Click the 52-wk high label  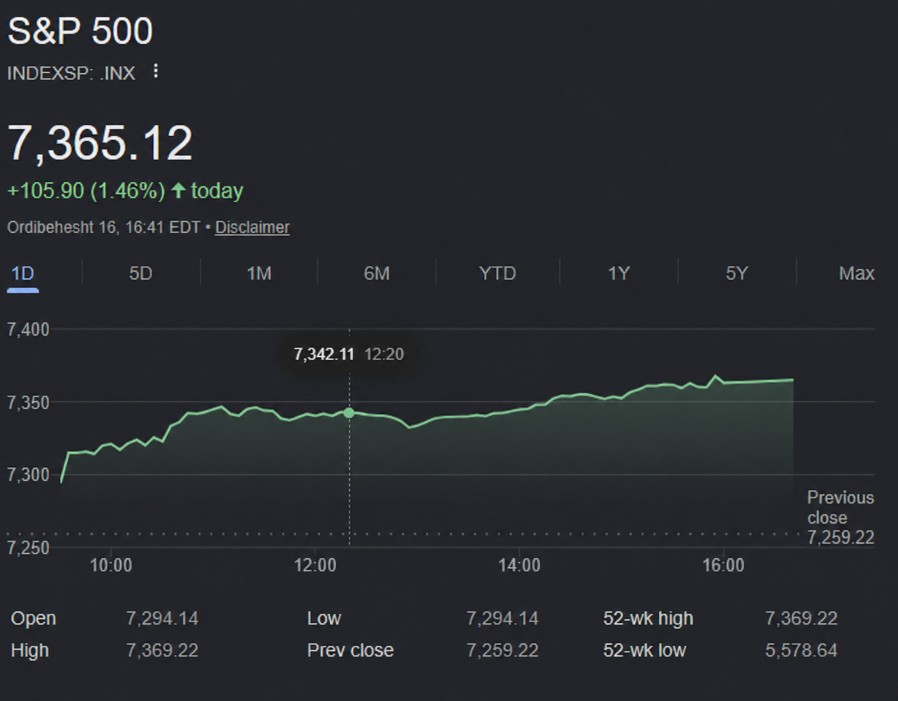[x=648, y=619]
